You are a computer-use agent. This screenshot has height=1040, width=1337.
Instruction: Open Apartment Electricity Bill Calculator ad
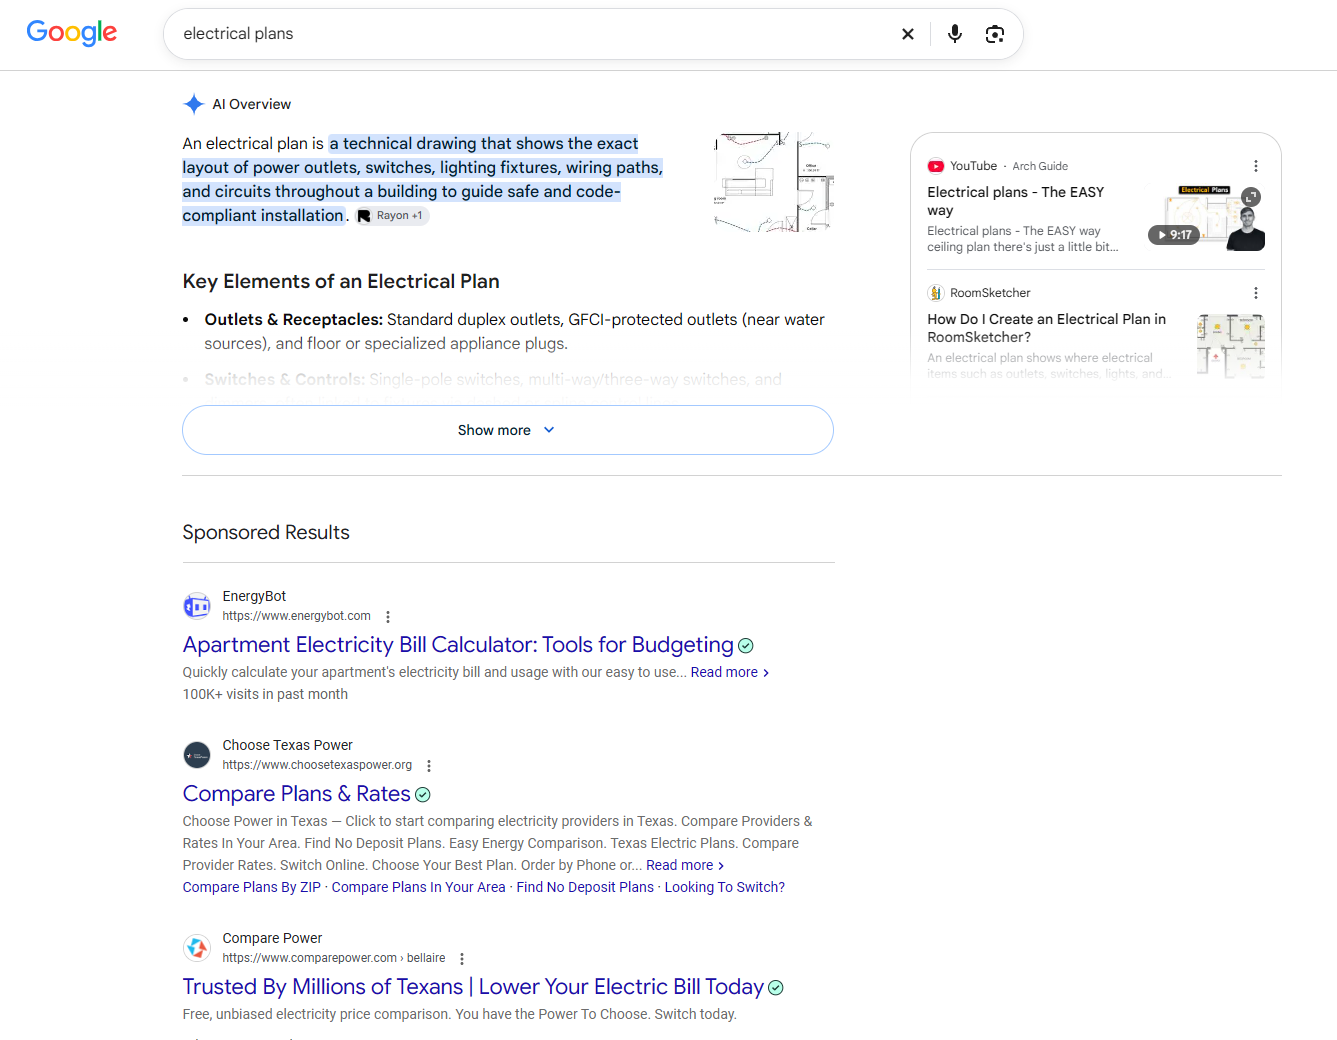458,645
